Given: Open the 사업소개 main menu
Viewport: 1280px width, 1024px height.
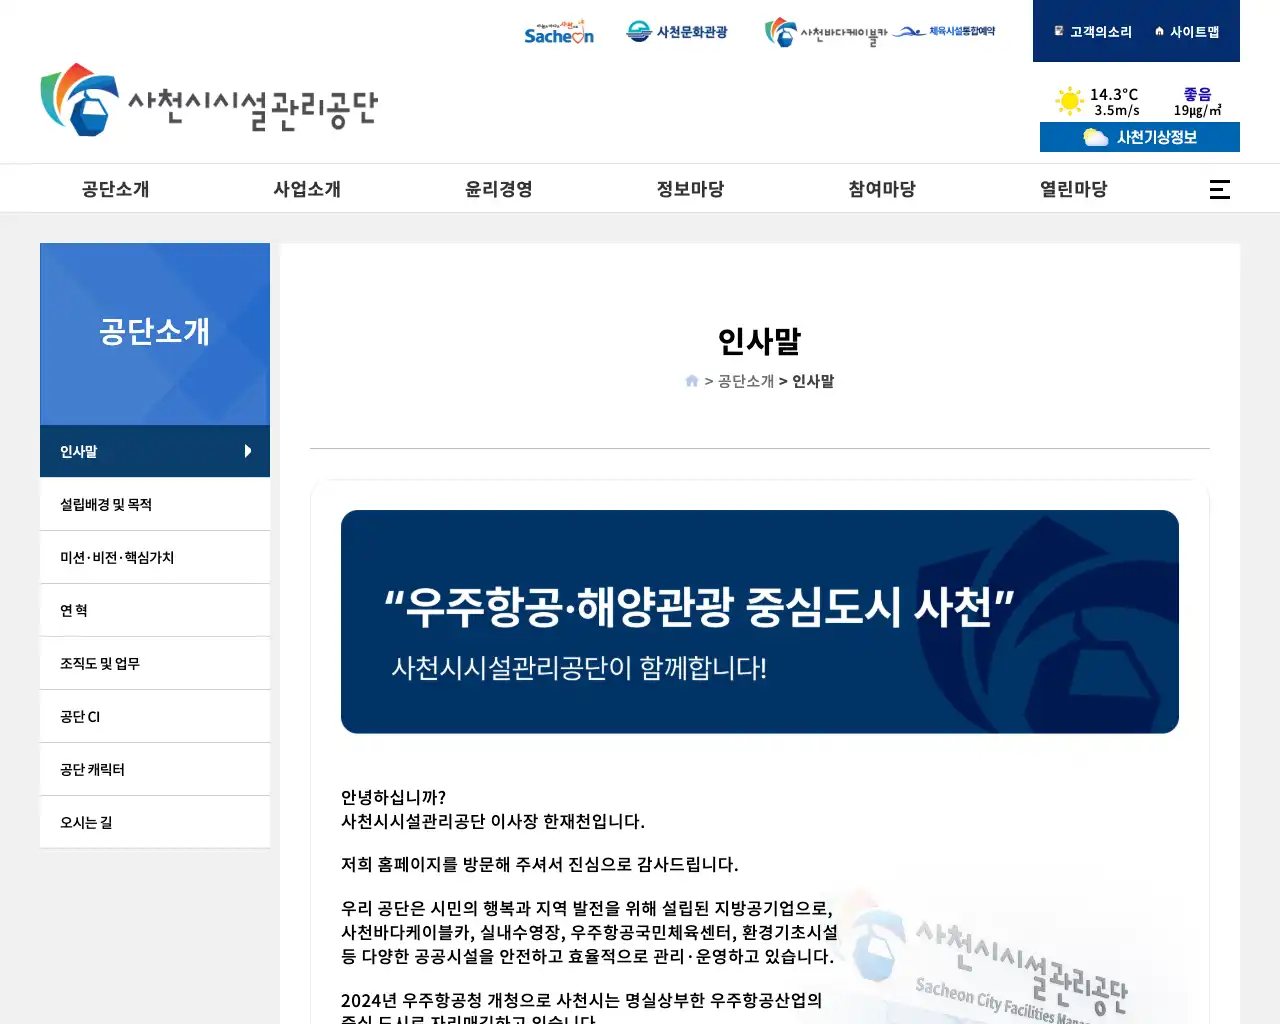Looking at the screenshot, I should click(x=307, y=189).
